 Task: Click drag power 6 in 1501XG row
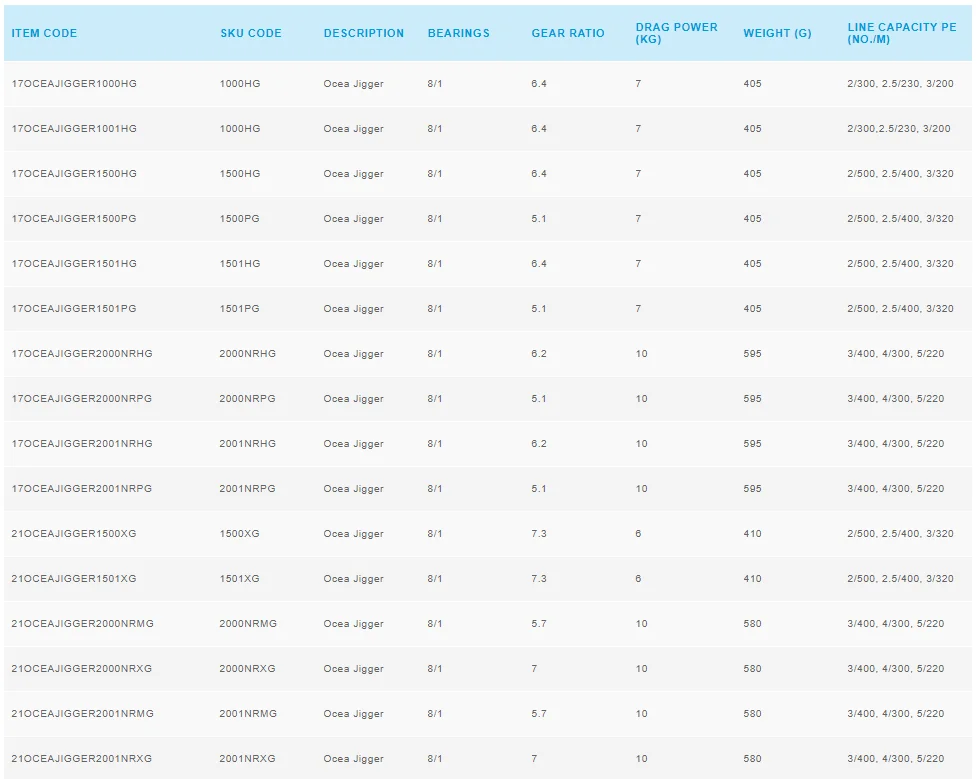click(638, 578)
